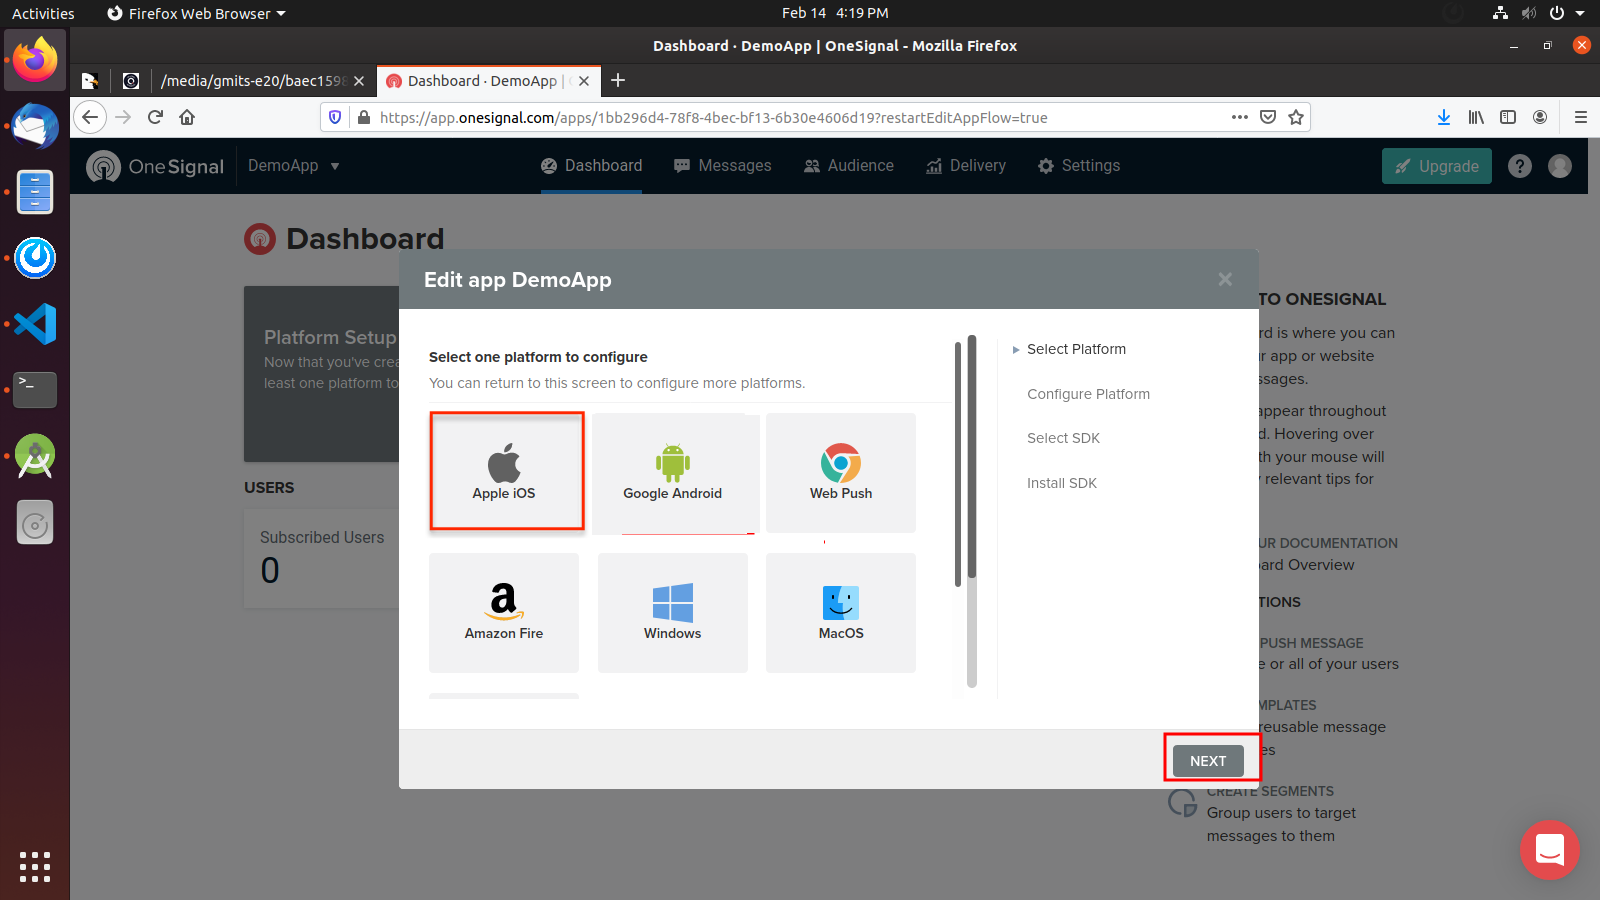1600x900 pixels.
Task: Open Firefox account icon
Action: (1540, 117)
